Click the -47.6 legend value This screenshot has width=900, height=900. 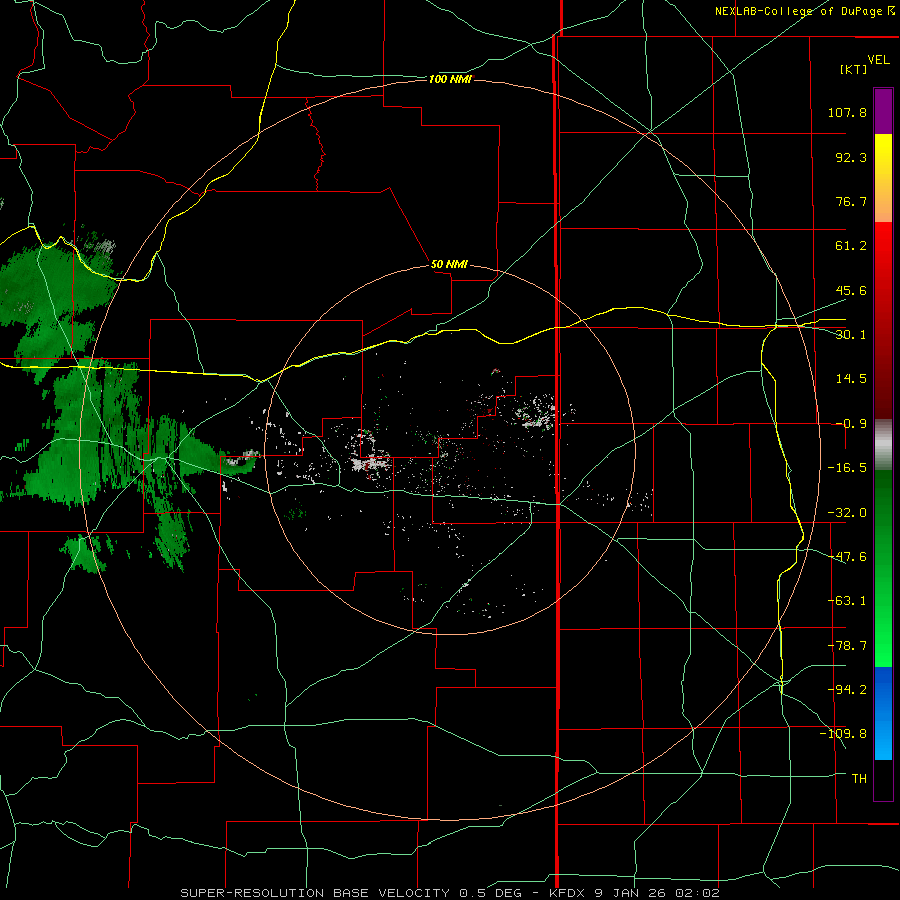point(847,557)
